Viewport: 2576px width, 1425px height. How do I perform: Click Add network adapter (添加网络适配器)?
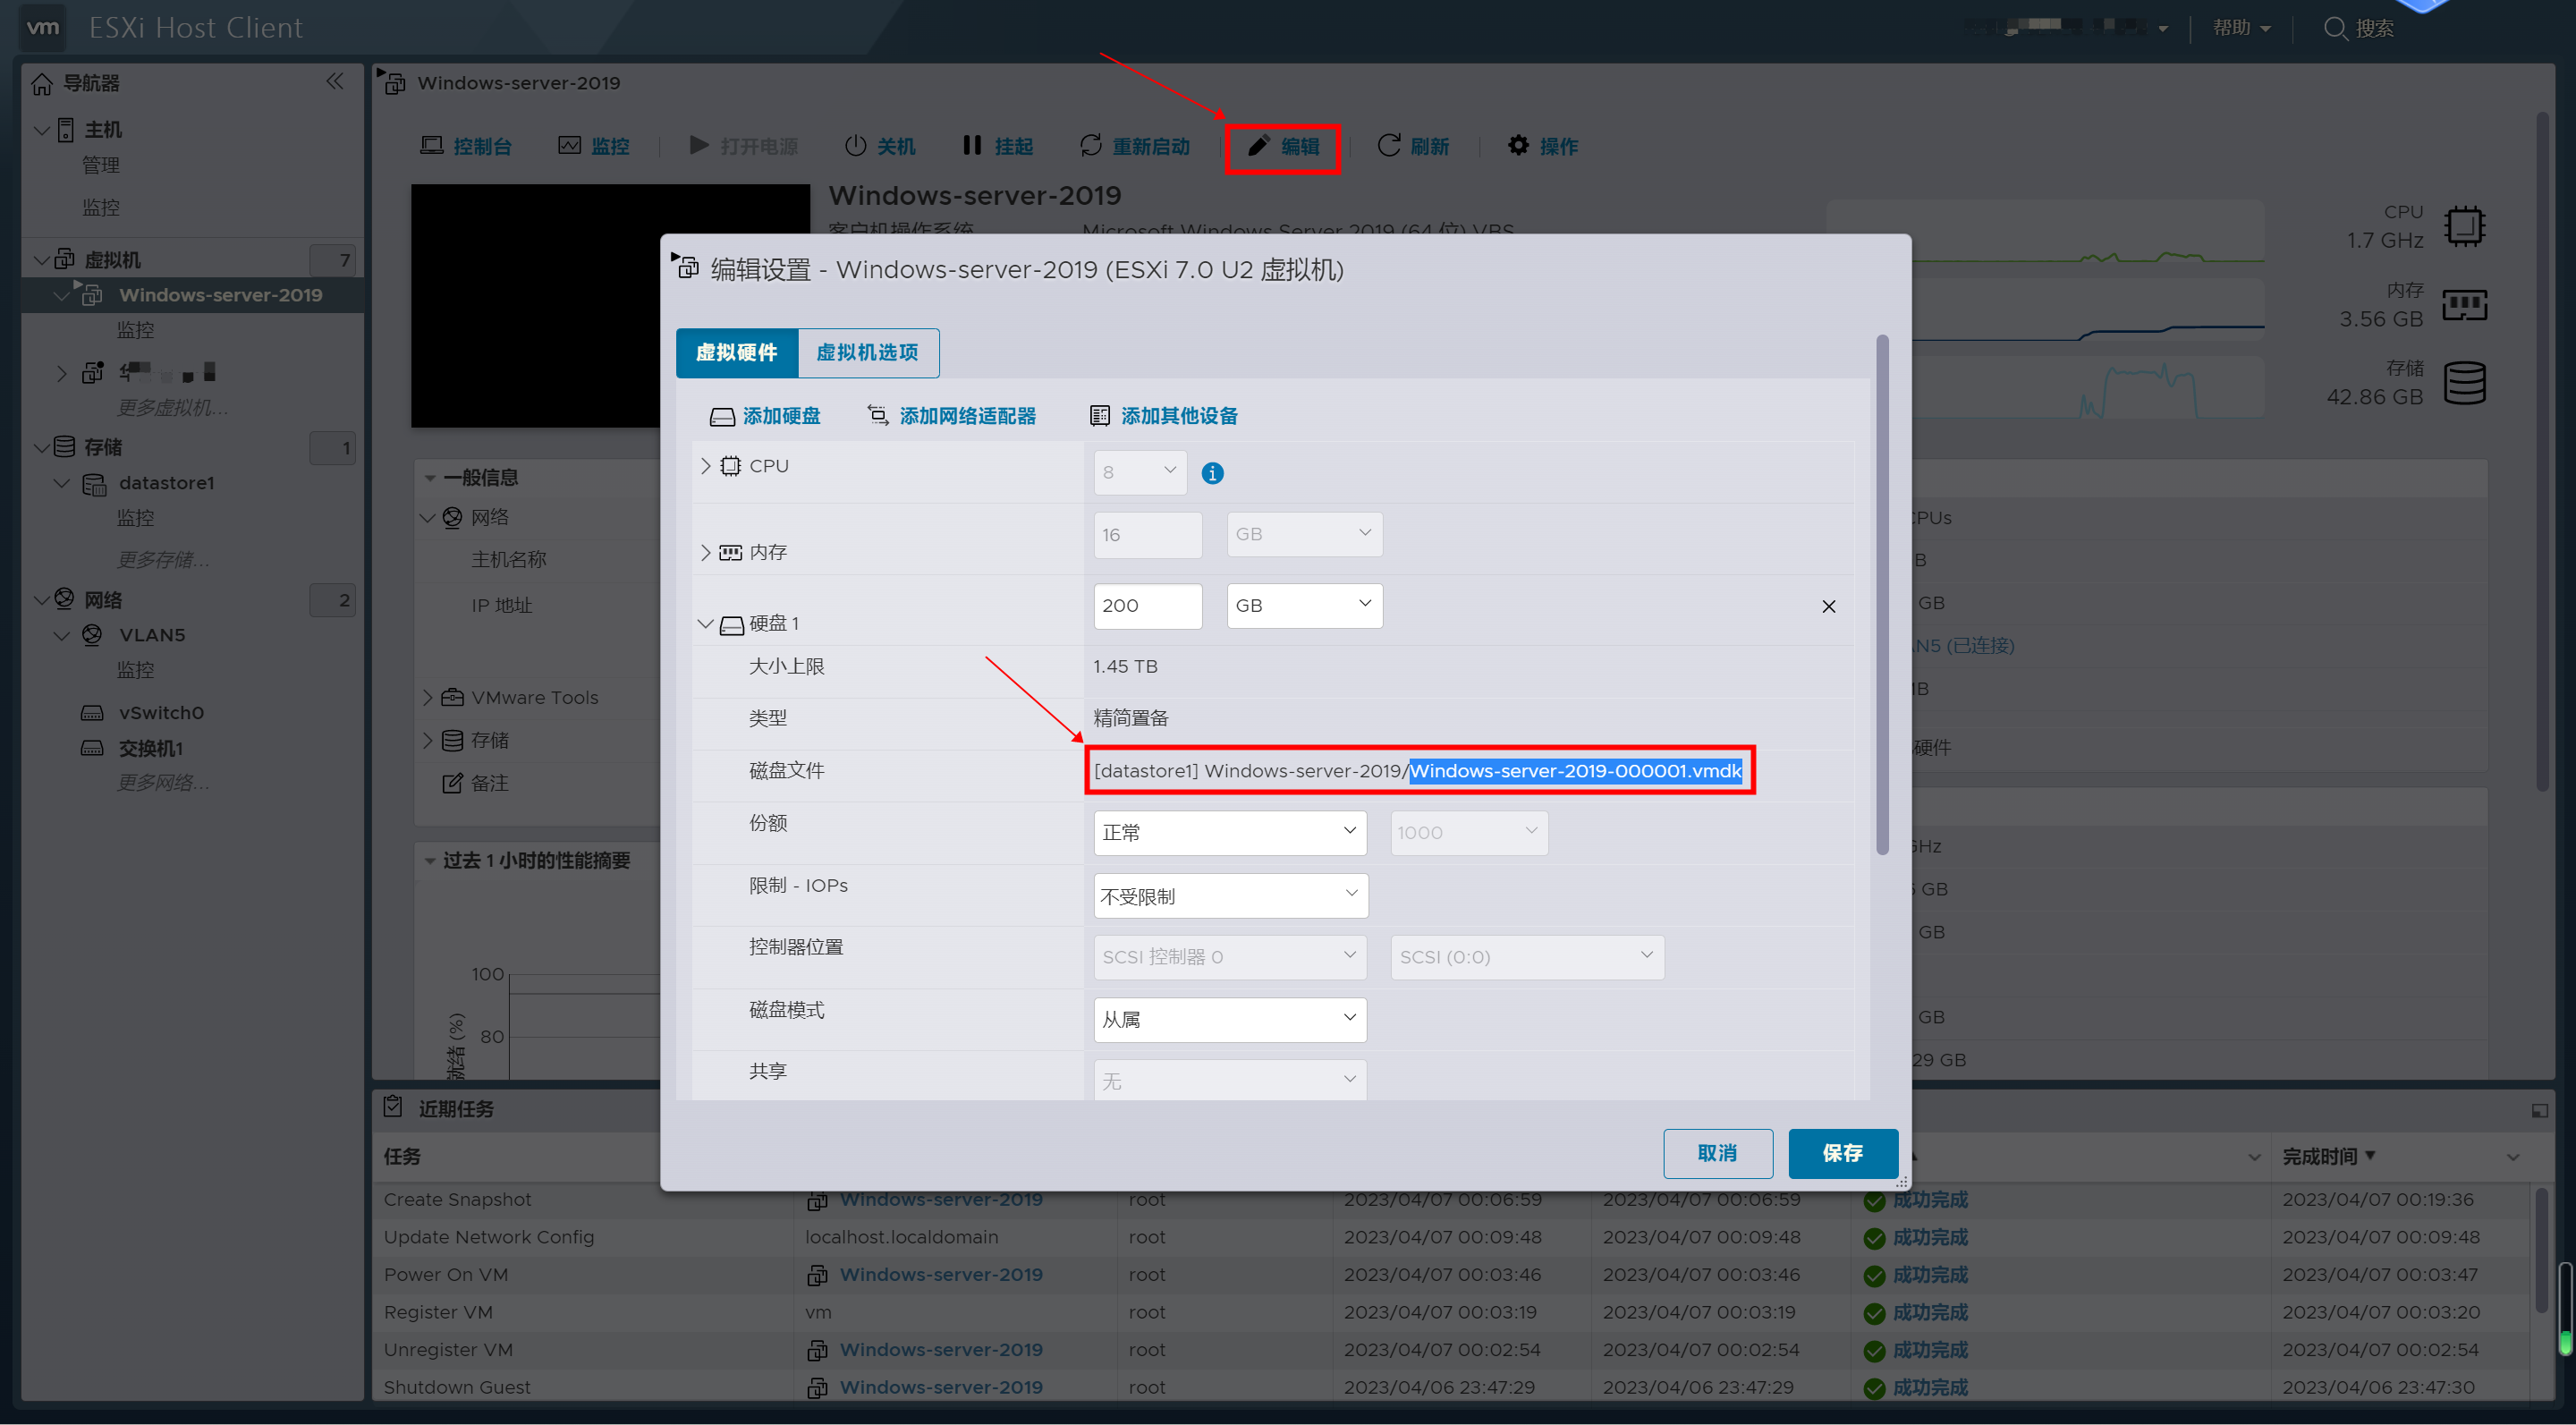[951, 416]
